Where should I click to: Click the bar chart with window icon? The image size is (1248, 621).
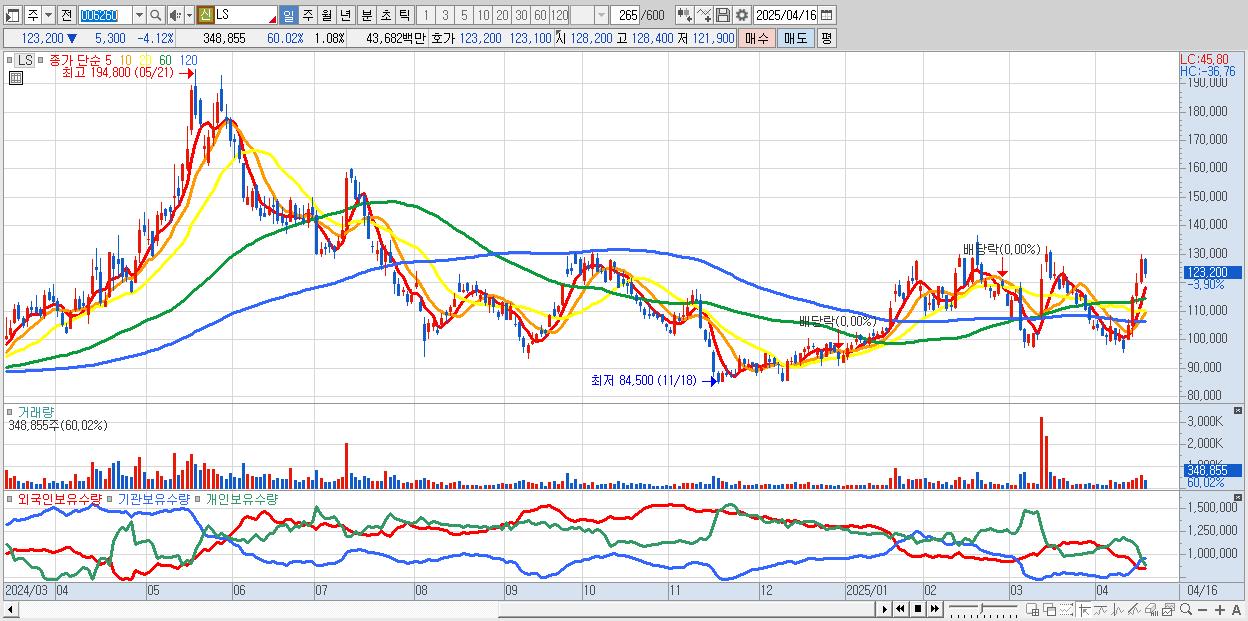click(x=1151, y=609)
